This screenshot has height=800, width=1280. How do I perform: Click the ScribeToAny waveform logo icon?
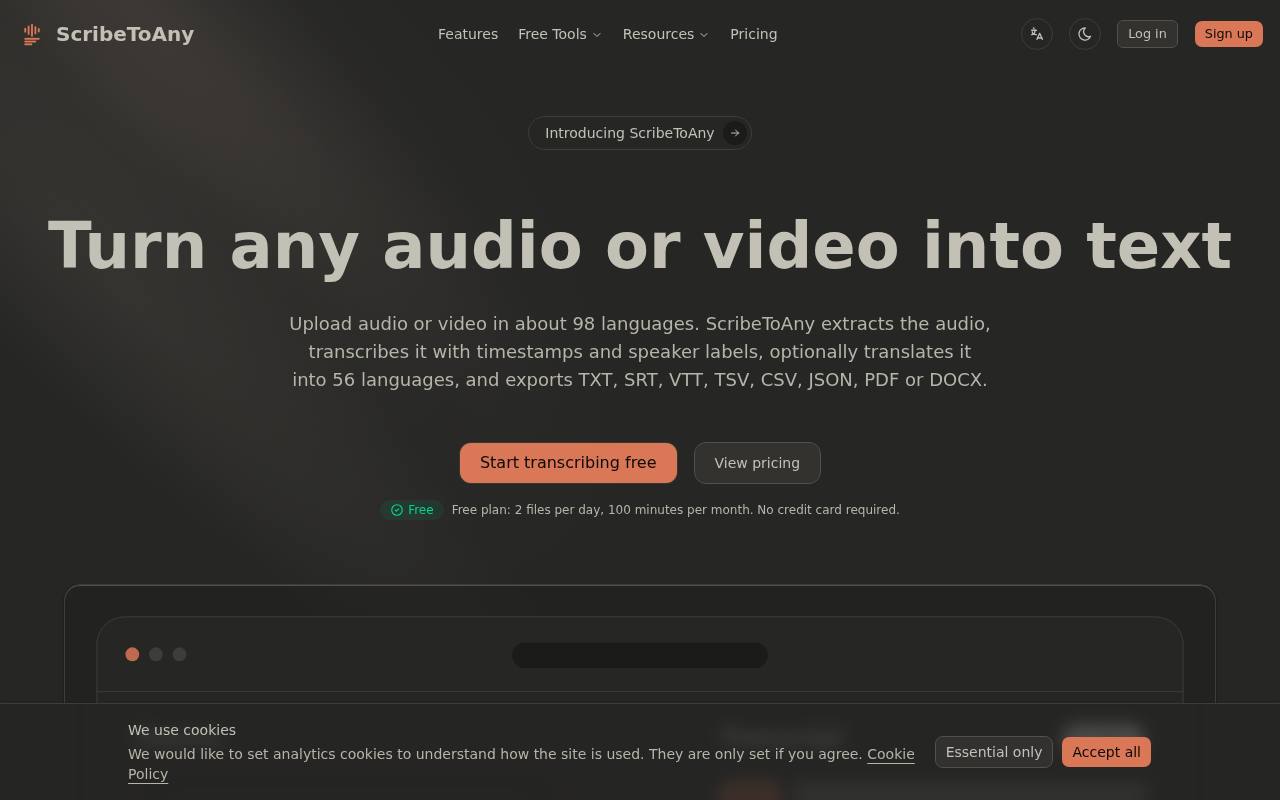32,34
